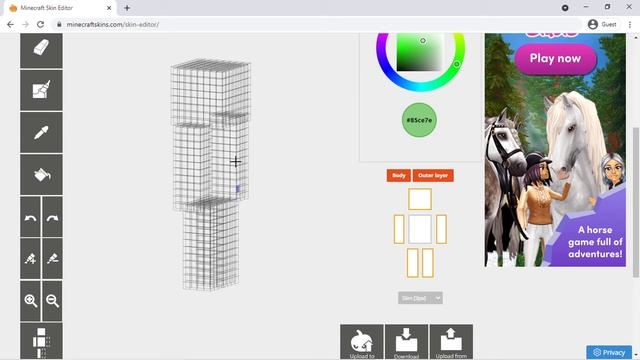Click Upload to pumpkin icon button
640x360 pixels.
tap(362, 342)
